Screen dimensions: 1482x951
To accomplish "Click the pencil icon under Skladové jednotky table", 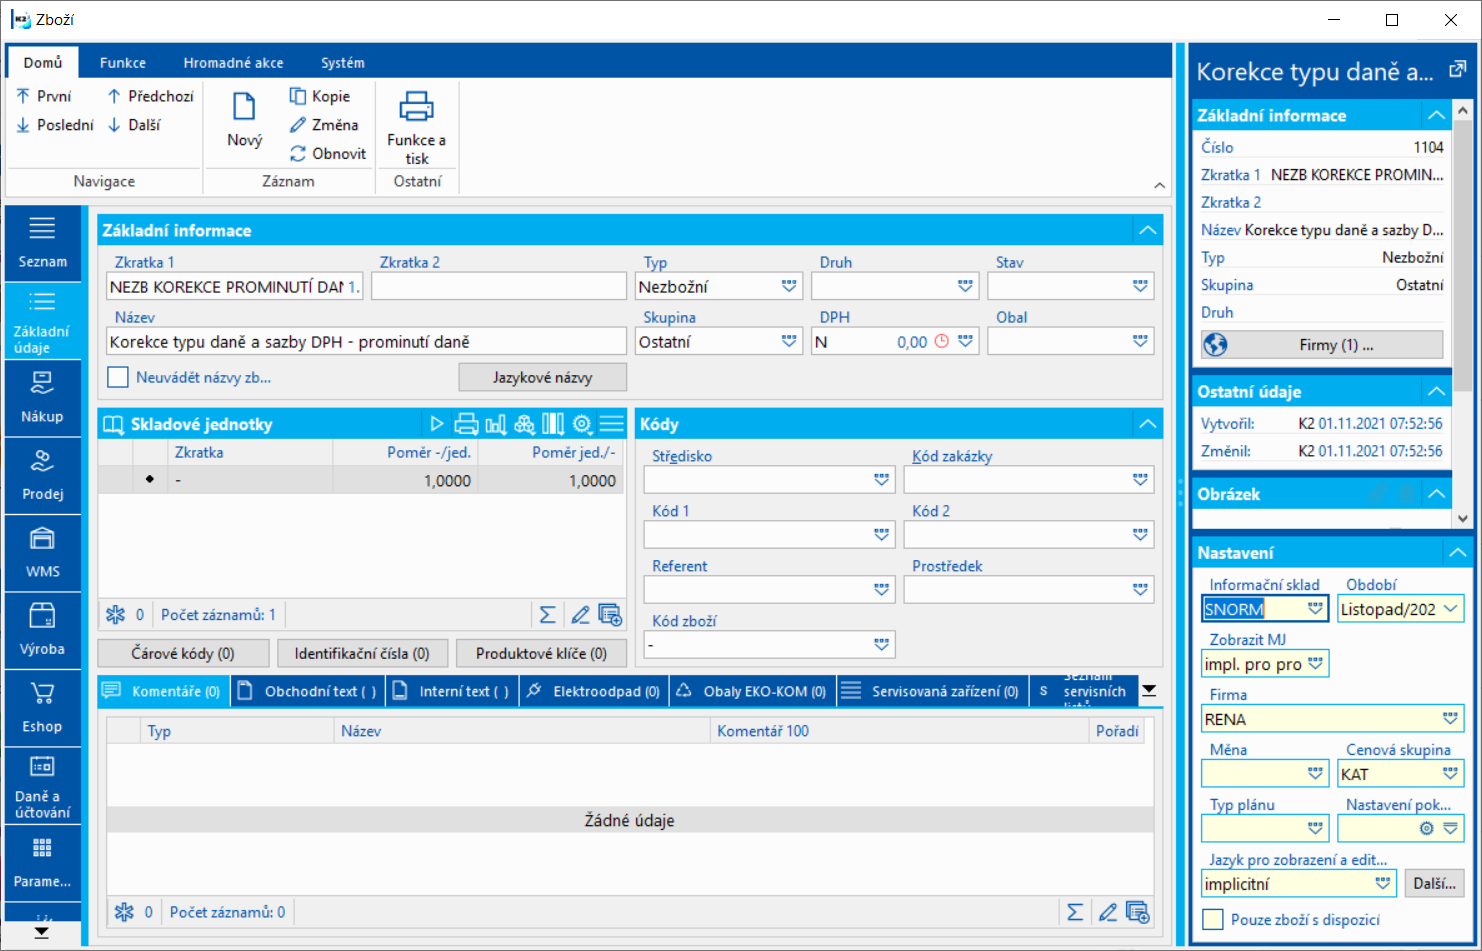I will coord(580,615).
